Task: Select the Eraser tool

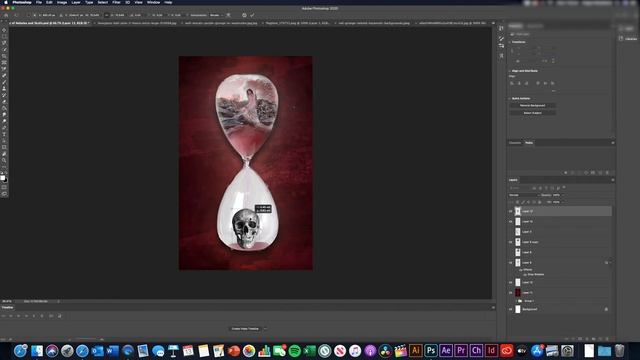Action: tap(4, 102)
